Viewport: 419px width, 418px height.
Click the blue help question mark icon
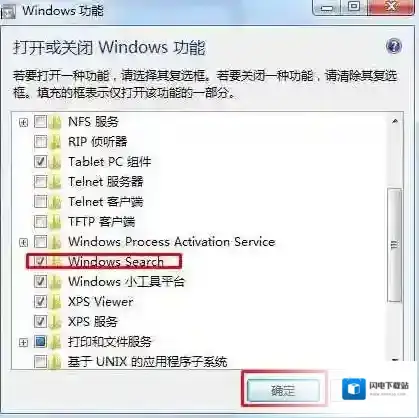(394, 46)
